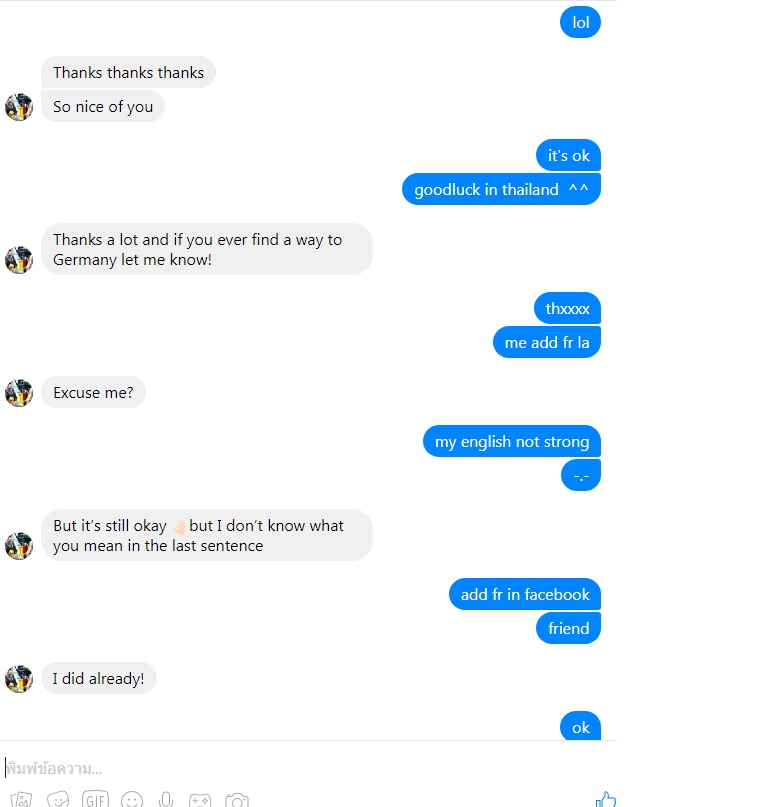Click the message text input field
Screen dimensions: 768x807
tap(308, 768)
